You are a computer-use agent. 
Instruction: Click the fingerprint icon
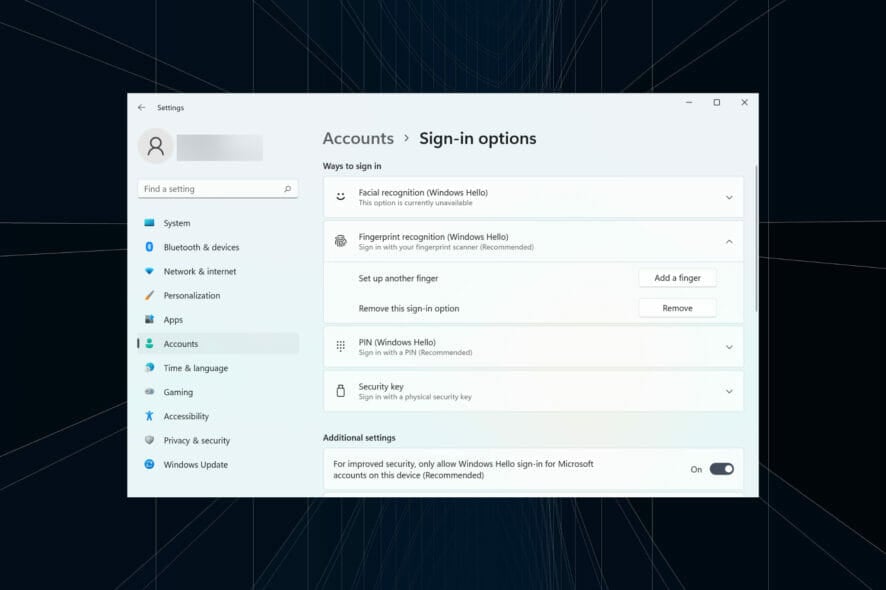(x=341, y=241)
